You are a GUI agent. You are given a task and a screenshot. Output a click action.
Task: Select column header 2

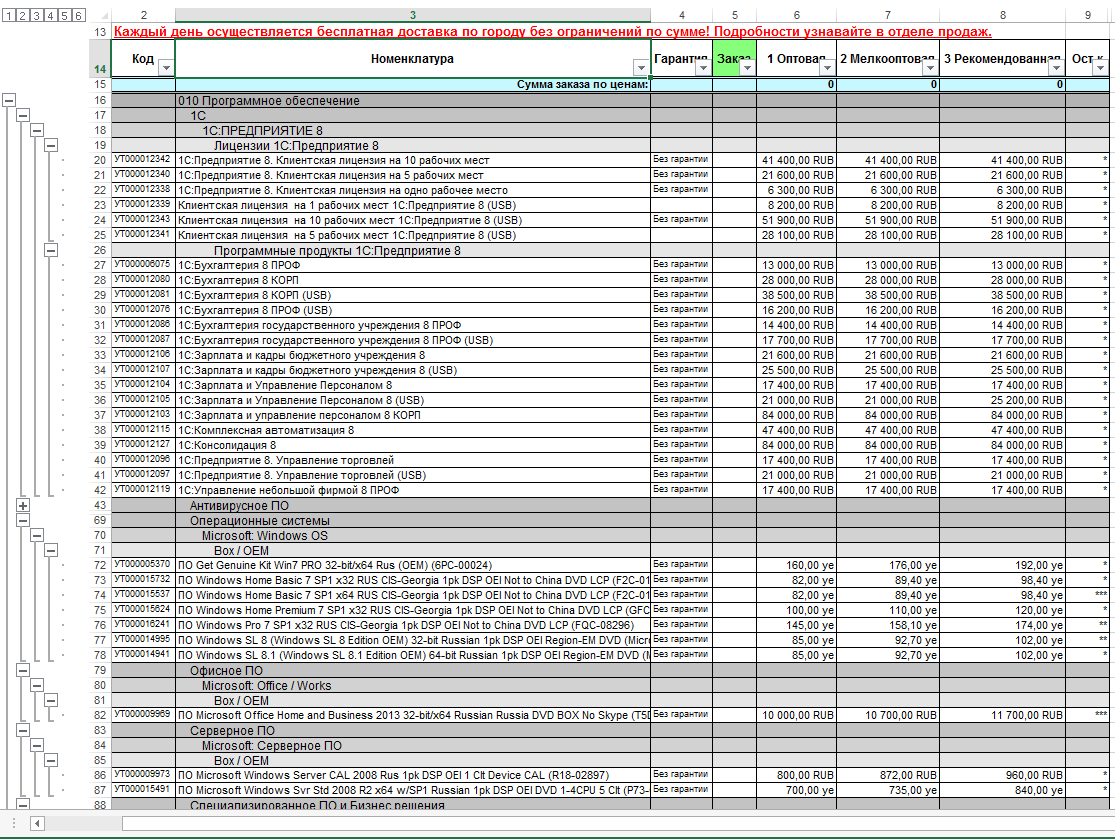[x=143, y=15]
